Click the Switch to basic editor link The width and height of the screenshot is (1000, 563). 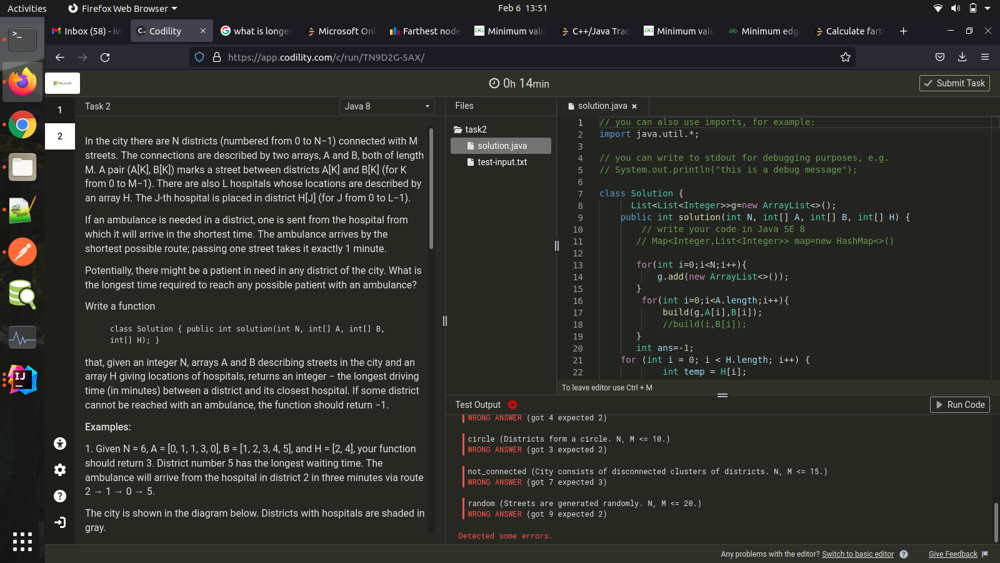(x=857, y=554)
